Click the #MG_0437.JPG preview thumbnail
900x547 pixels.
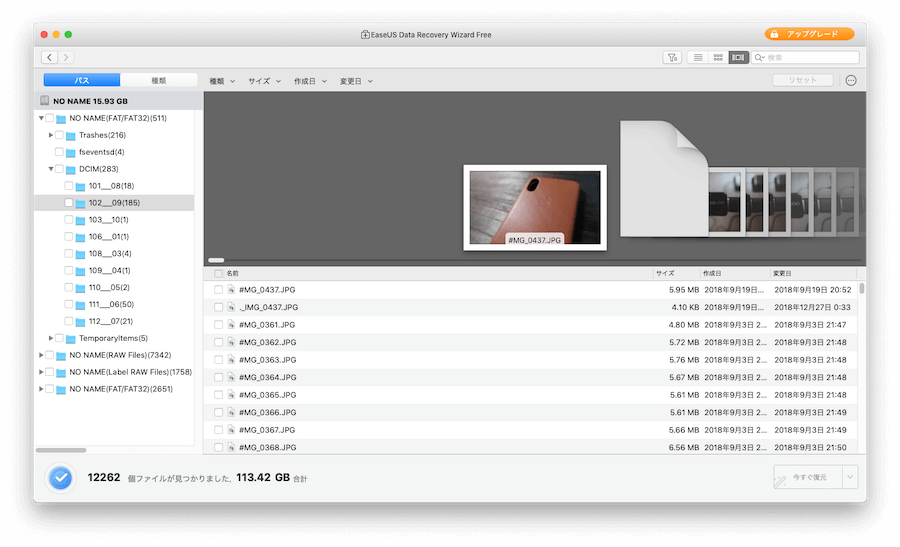pos(535,208)
